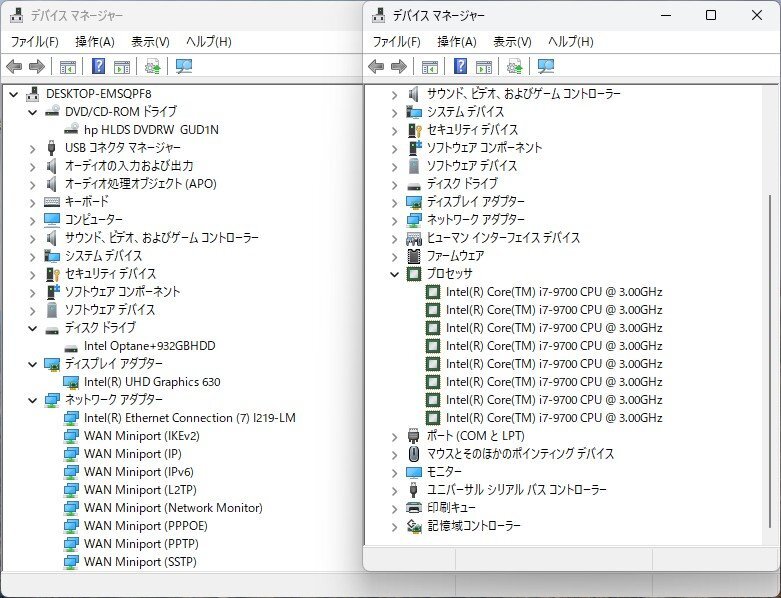This screenshot has height=598, width=781.
Task: Maximize the right Device Manager window
Action: 711,15
